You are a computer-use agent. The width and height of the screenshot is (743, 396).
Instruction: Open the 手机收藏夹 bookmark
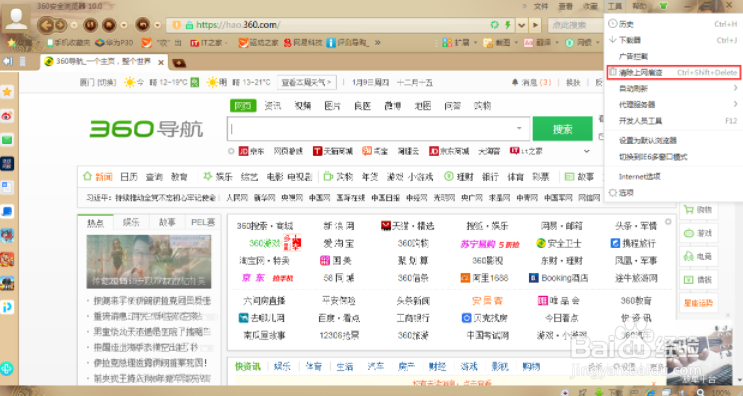pyautogui.click(x=68, y=43)
